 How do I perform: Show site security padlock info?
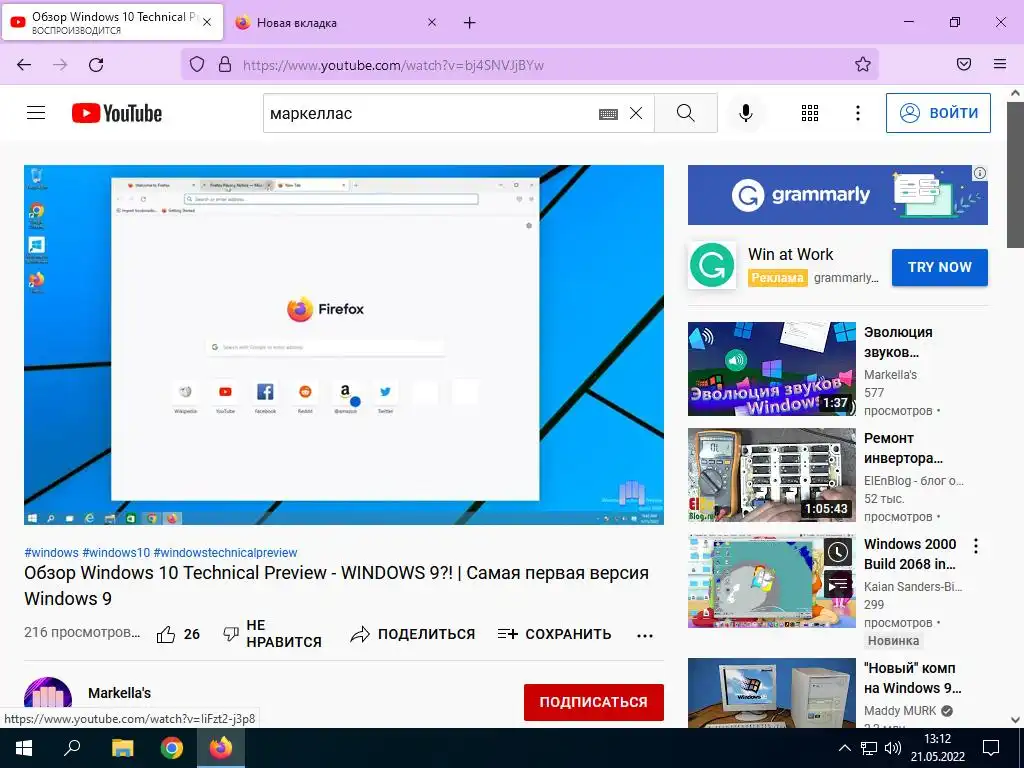(x=225, y=65)
